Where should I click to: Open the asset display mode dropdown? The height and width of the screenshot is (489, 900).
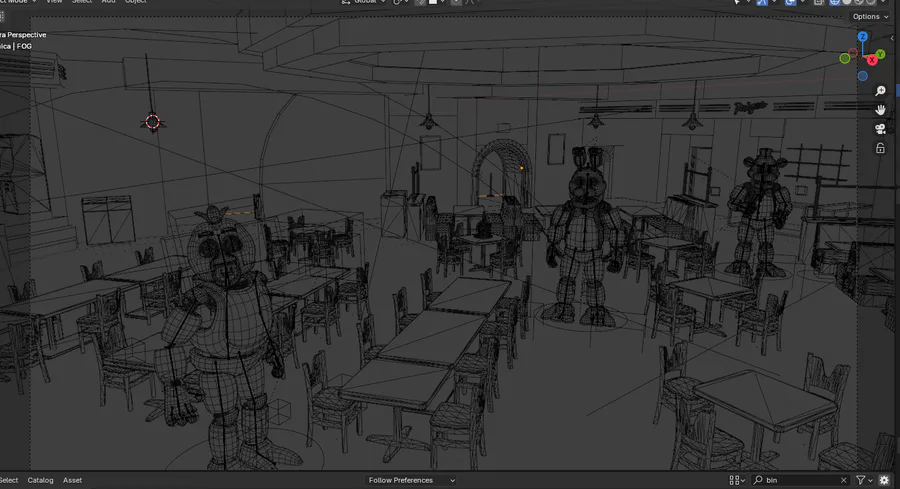(x=736, y=480)
